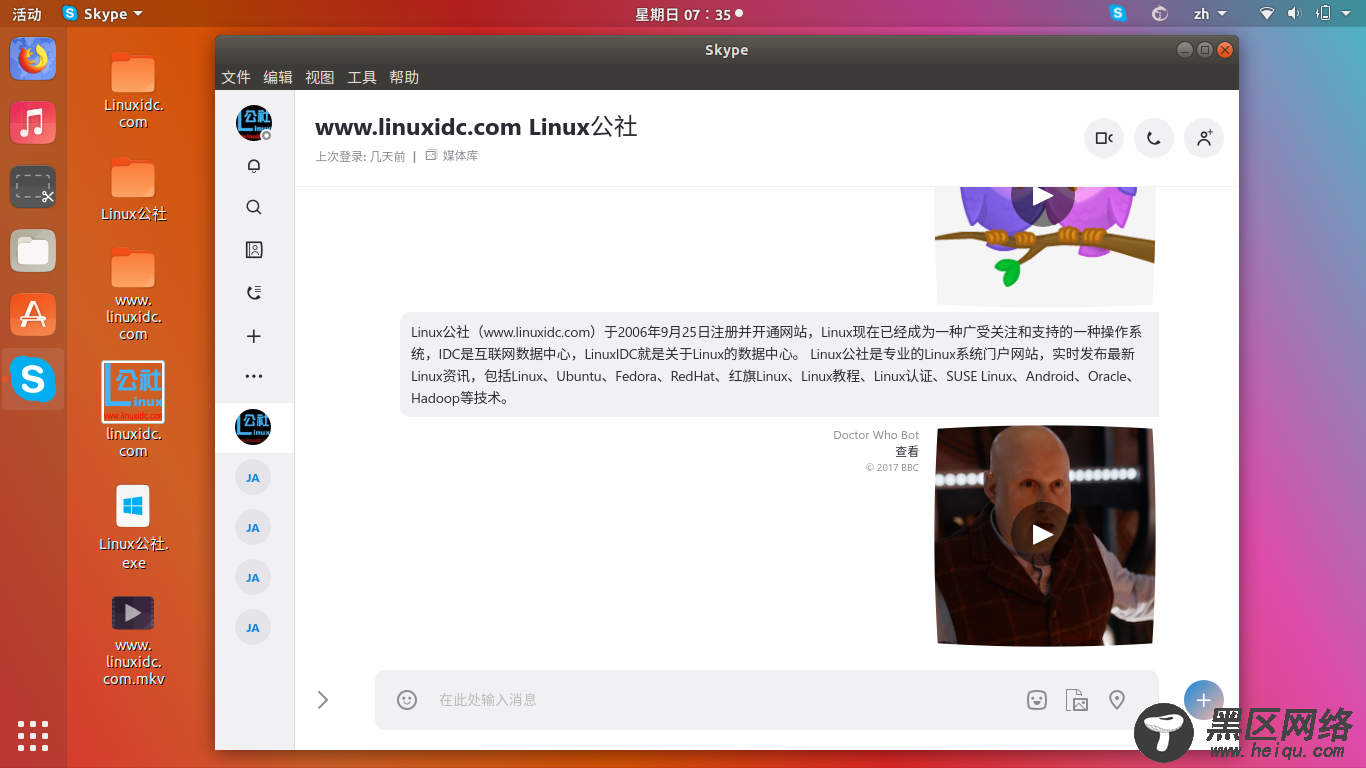Select the second JA contact
The image size is (1366, 768).
click(x=253, y=528)
